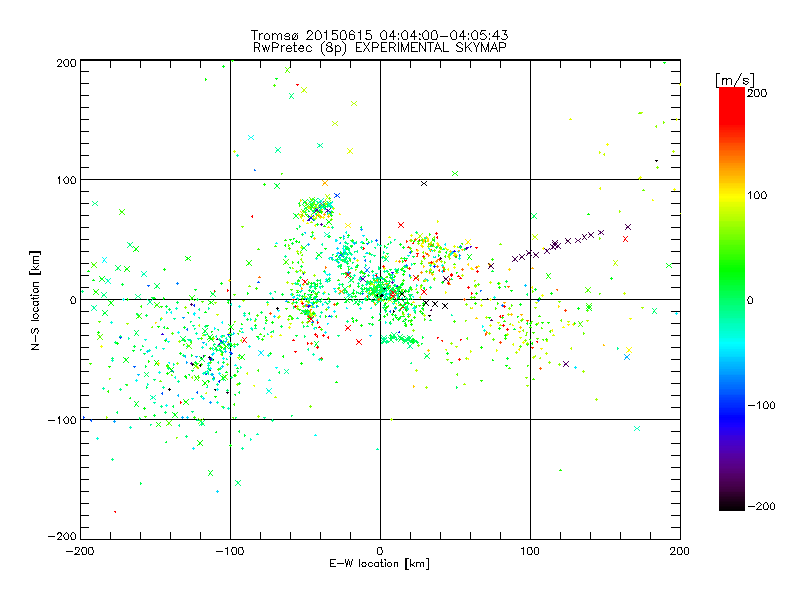Click the x-axis '-200' tick label

[80, 551]
